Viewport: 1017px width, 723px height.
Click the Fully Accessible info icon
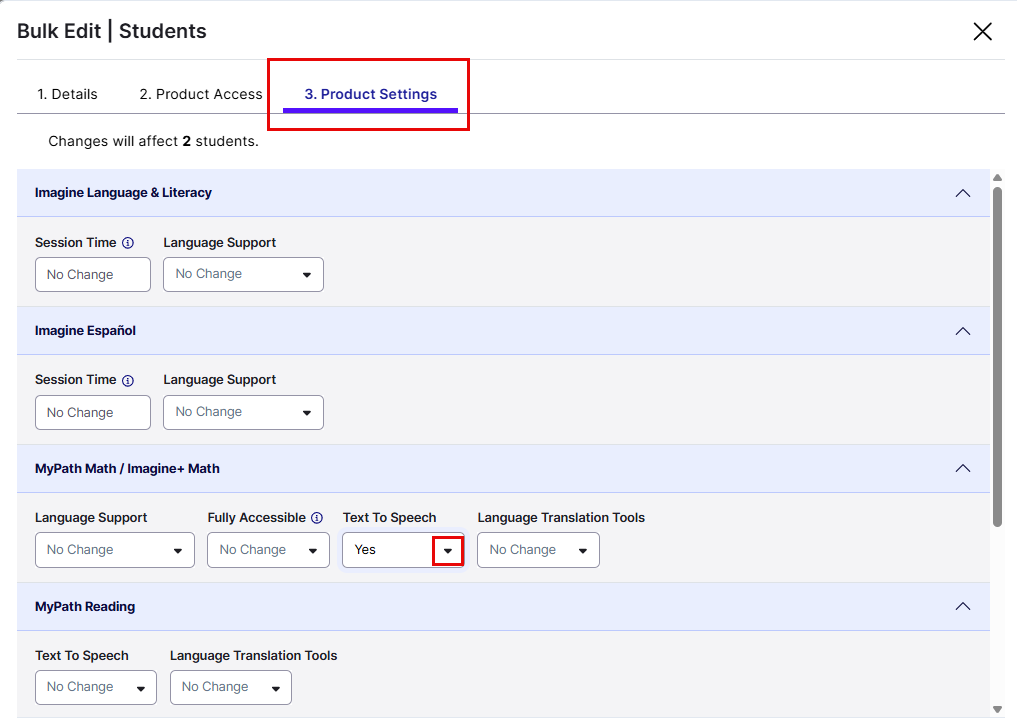click(317, 518)
